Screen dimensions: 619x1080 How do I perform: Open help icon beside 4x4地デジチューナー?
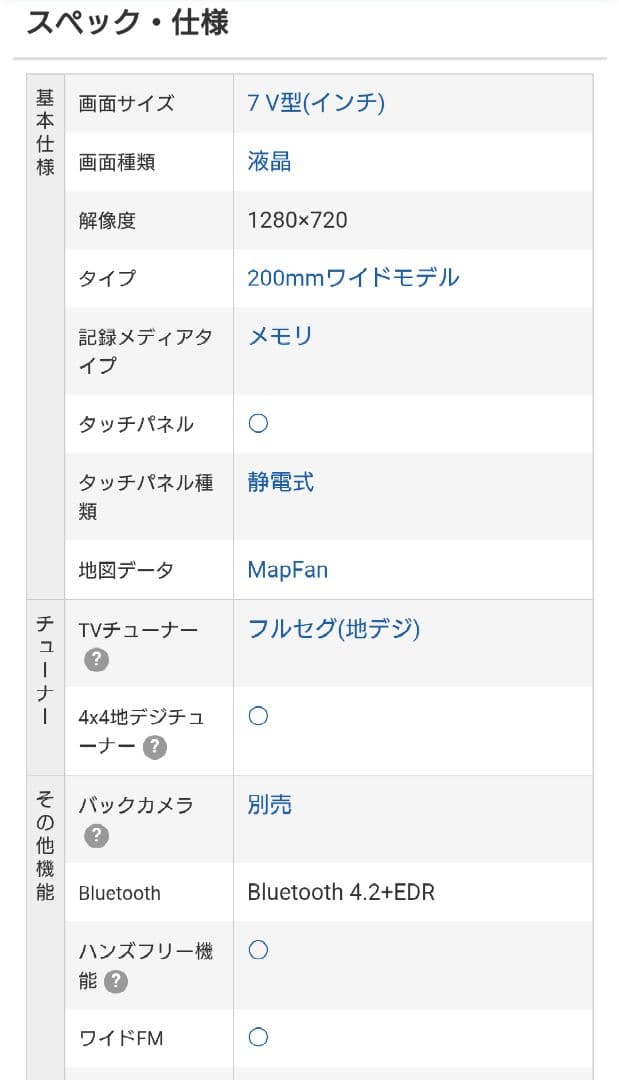tap(154, 747)
